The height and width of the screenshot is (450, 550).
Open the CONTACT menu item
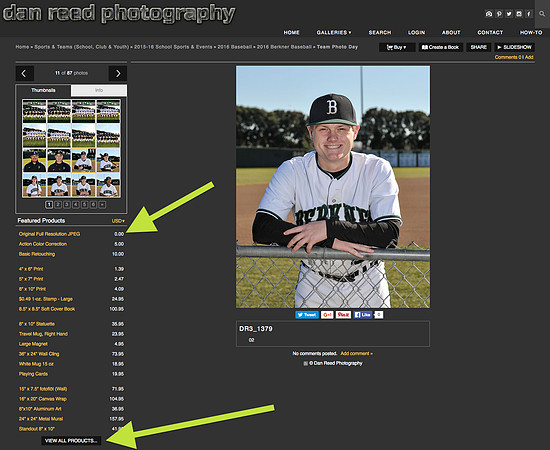[x=490, y=32]
